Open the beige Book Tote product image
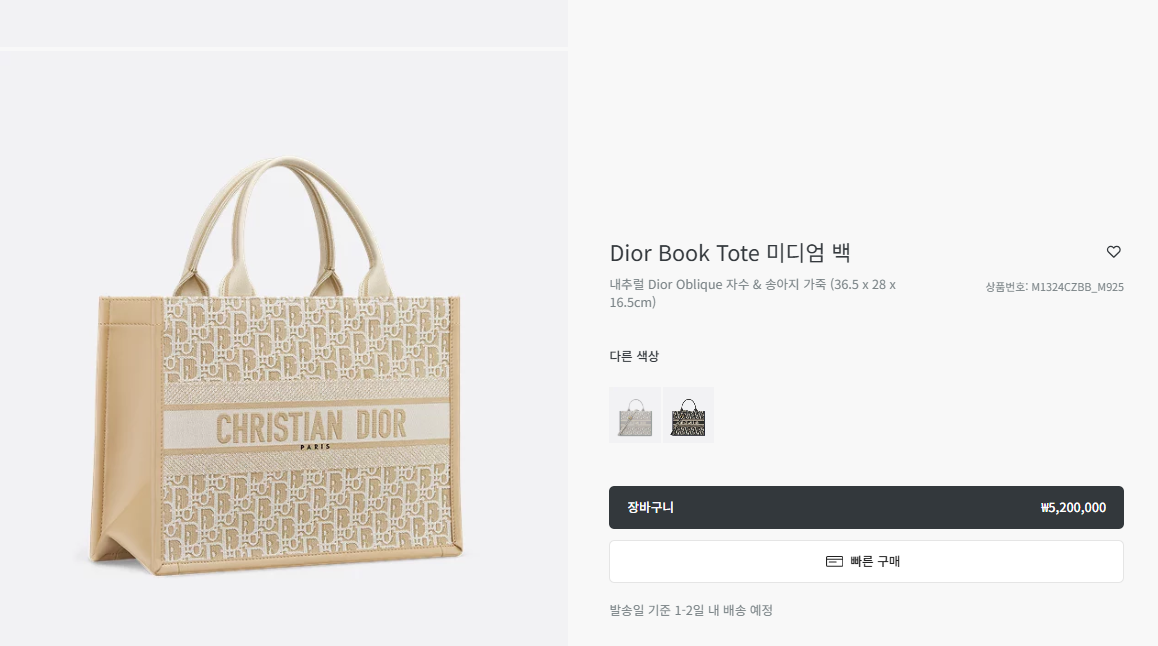 pyautogui.click(x=279, y=366)
